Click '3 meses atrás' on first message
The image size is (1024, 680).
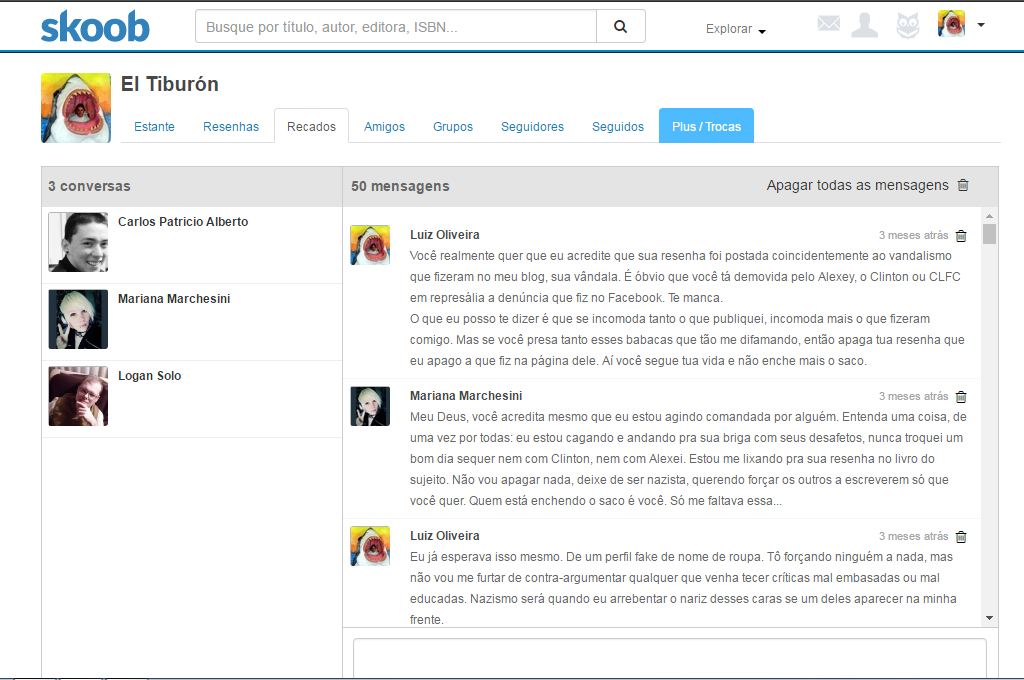(x=914, y=235)
